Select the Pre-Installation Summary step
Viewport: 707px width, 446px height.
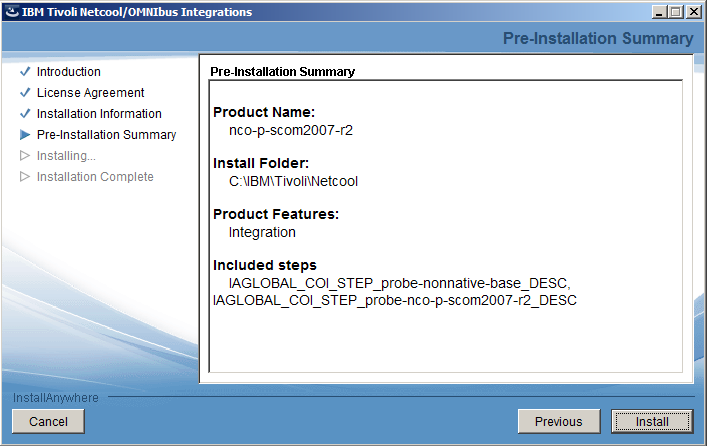[106, 134]
